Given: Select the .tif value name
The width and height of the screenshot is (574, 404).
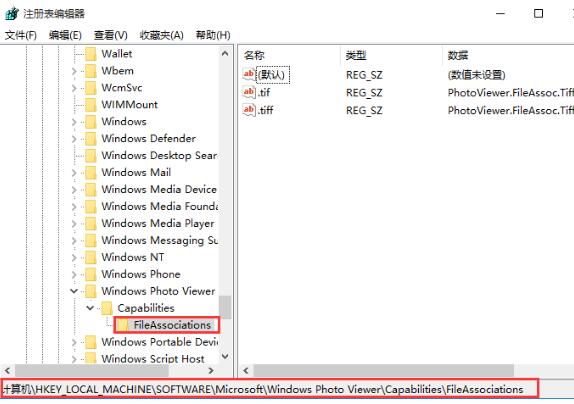Looking at the screenshot, I should pyautogui.click(x=264, y=93).
